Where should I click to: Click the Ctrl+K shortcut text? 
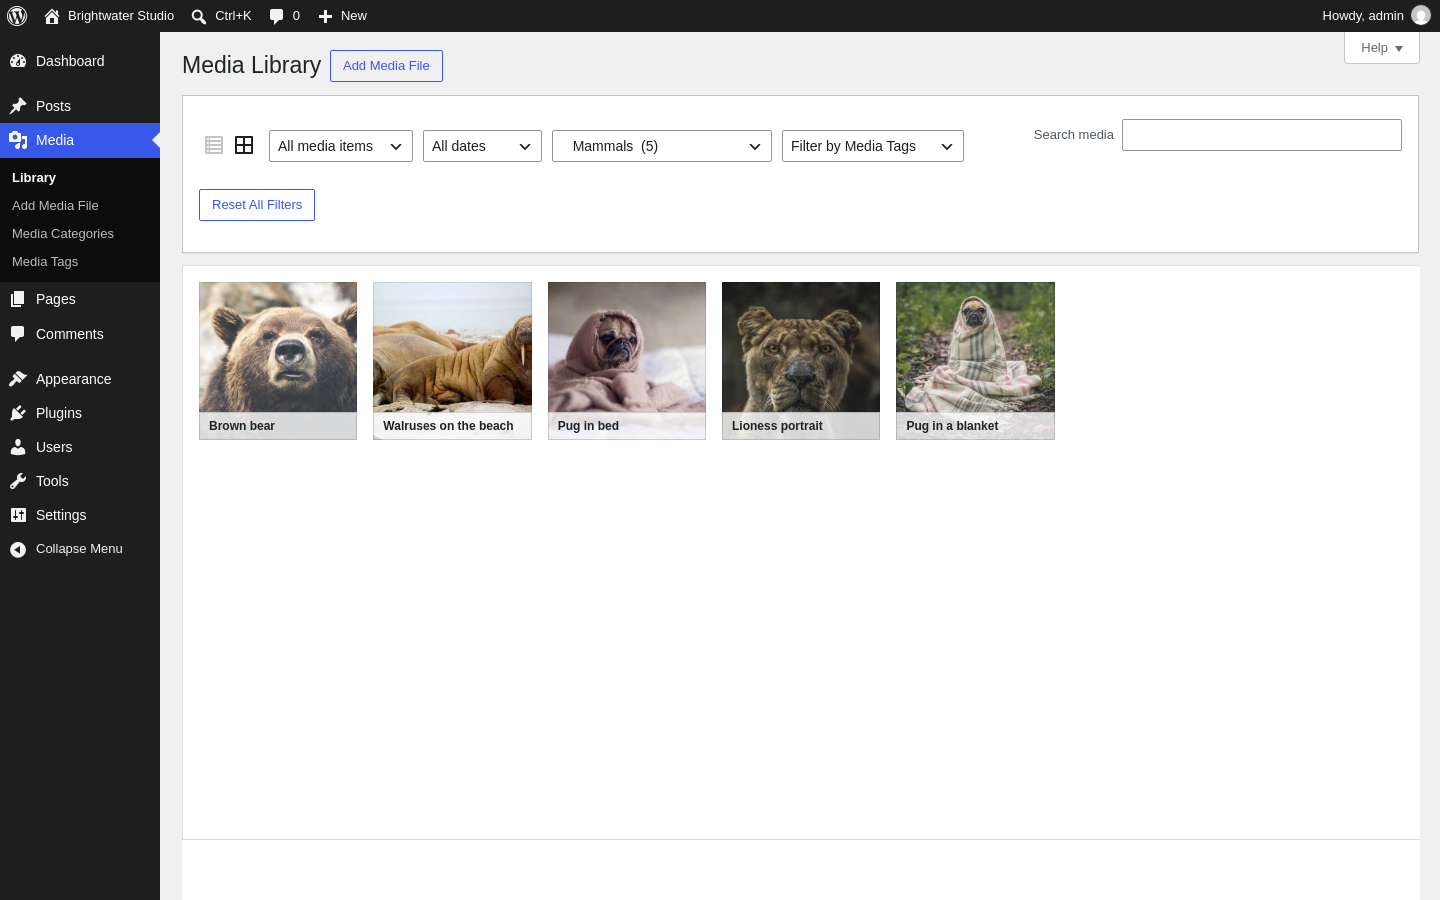pos(233,16)
